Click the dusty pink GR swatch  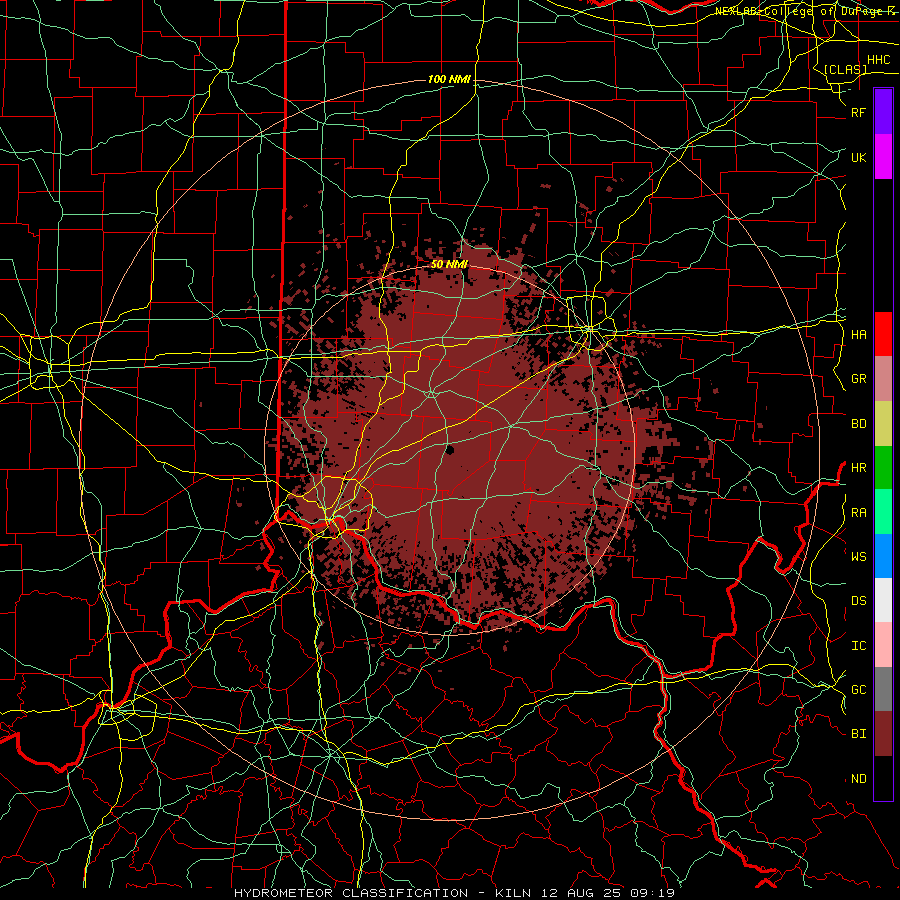883,379
